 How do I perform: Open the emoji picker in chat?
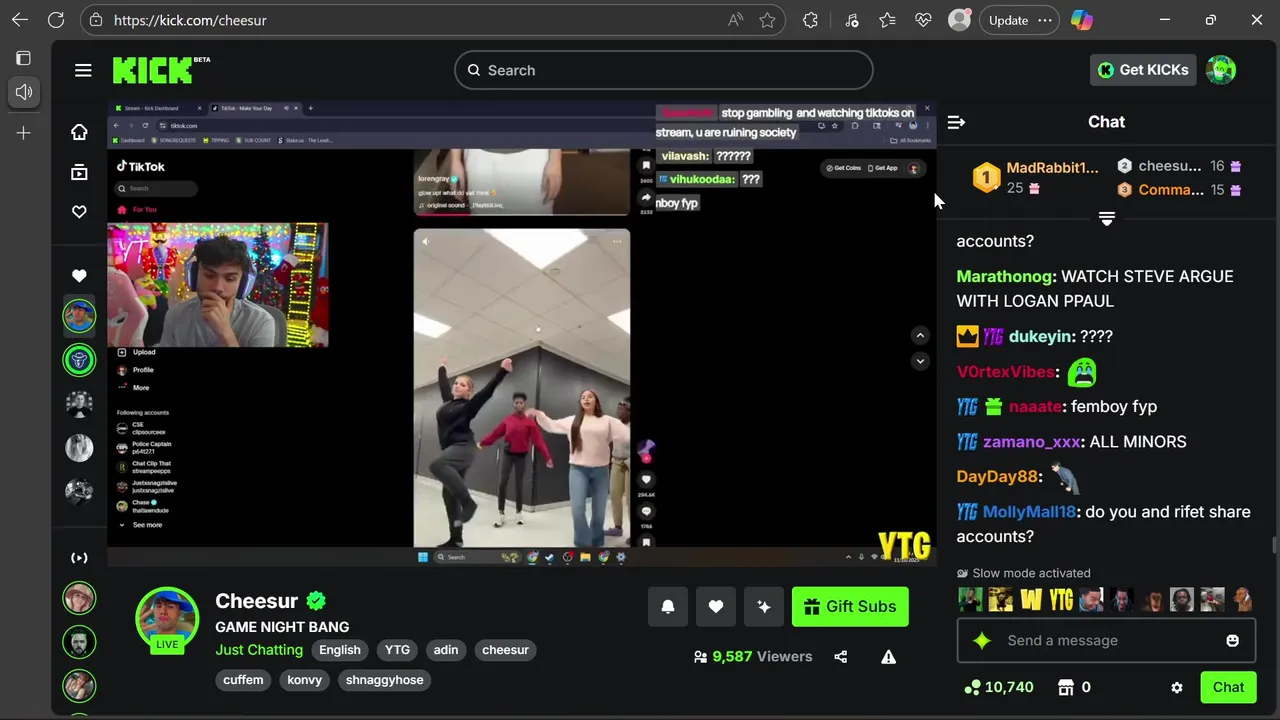pos(1232,641)
